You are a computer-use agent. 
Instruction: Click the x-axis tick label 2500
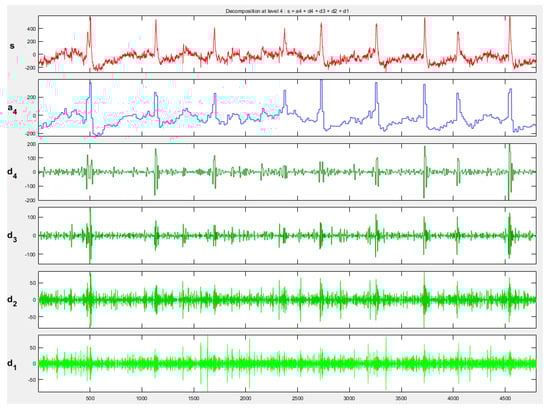click(297, 398)
